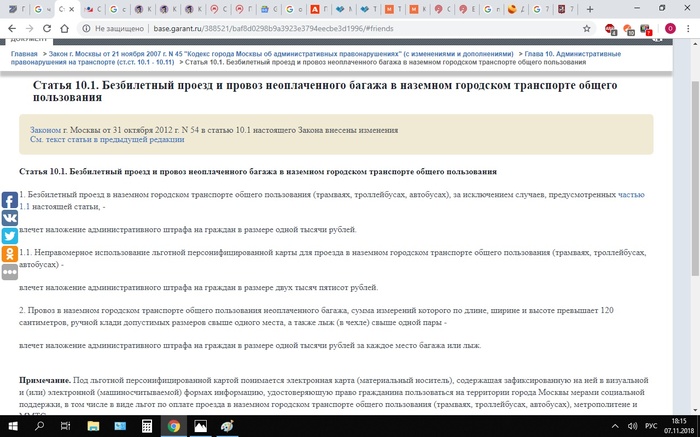
Task: Click the Twitter share icon
Action: [9, 235]
